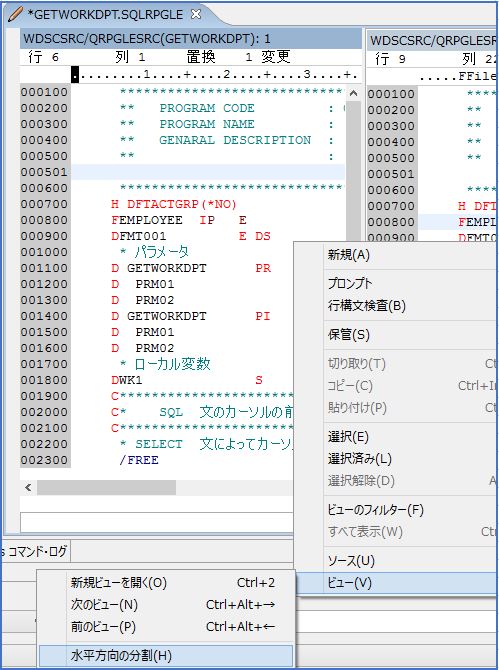Screen dimensions: 499x670
Task: Close the GETWORKDPT.SQLRPGLE editor tab
Action: pos(196,14)
